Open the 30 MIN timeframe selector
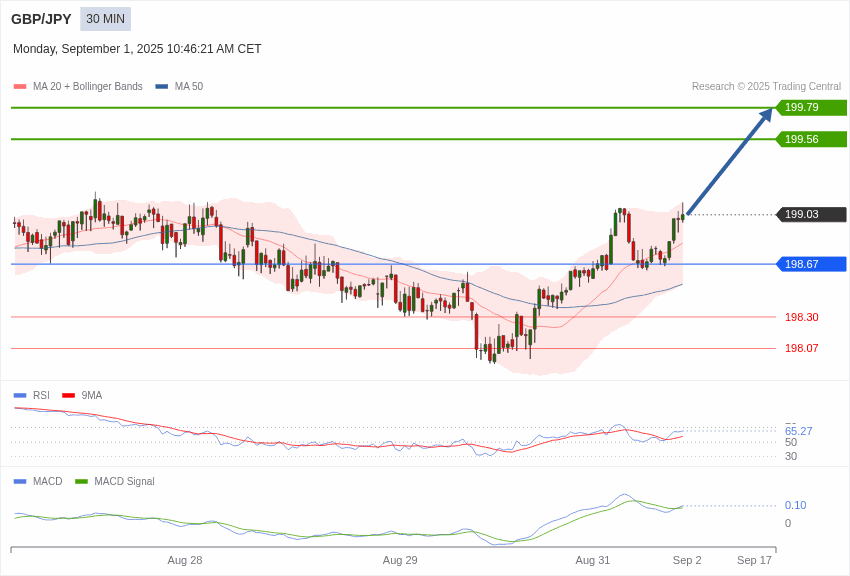 [105, 19]
